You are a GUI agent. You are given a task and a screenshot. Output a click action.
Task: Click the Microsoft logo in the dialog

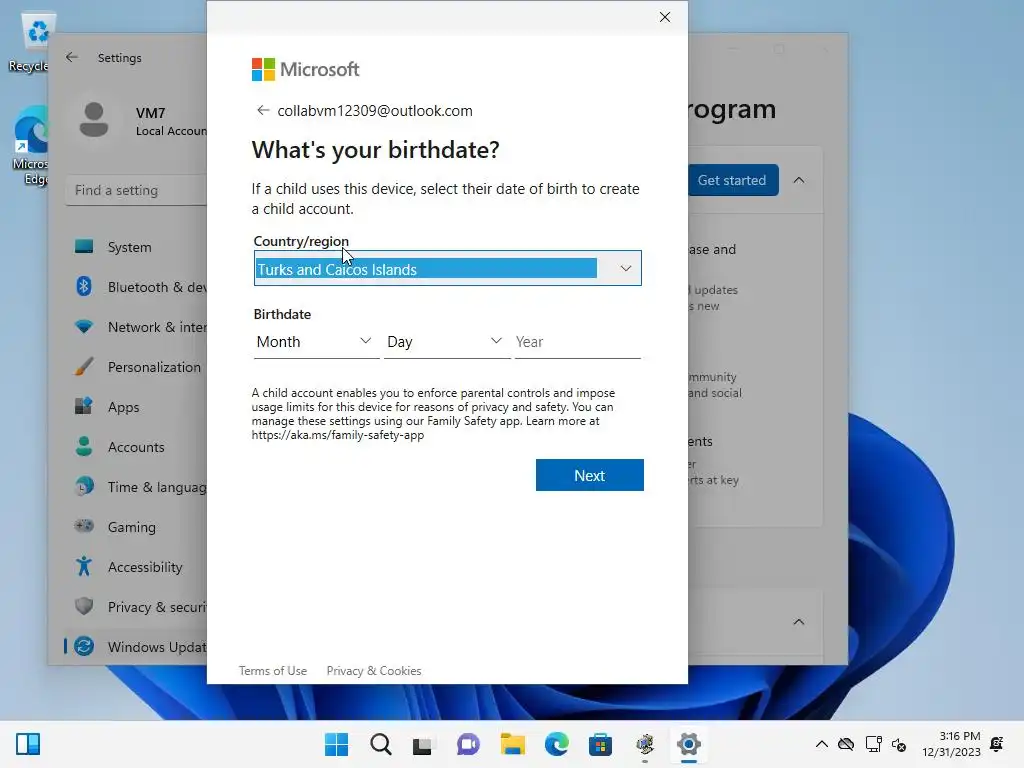pyautogui.click(x=305, y=69)
